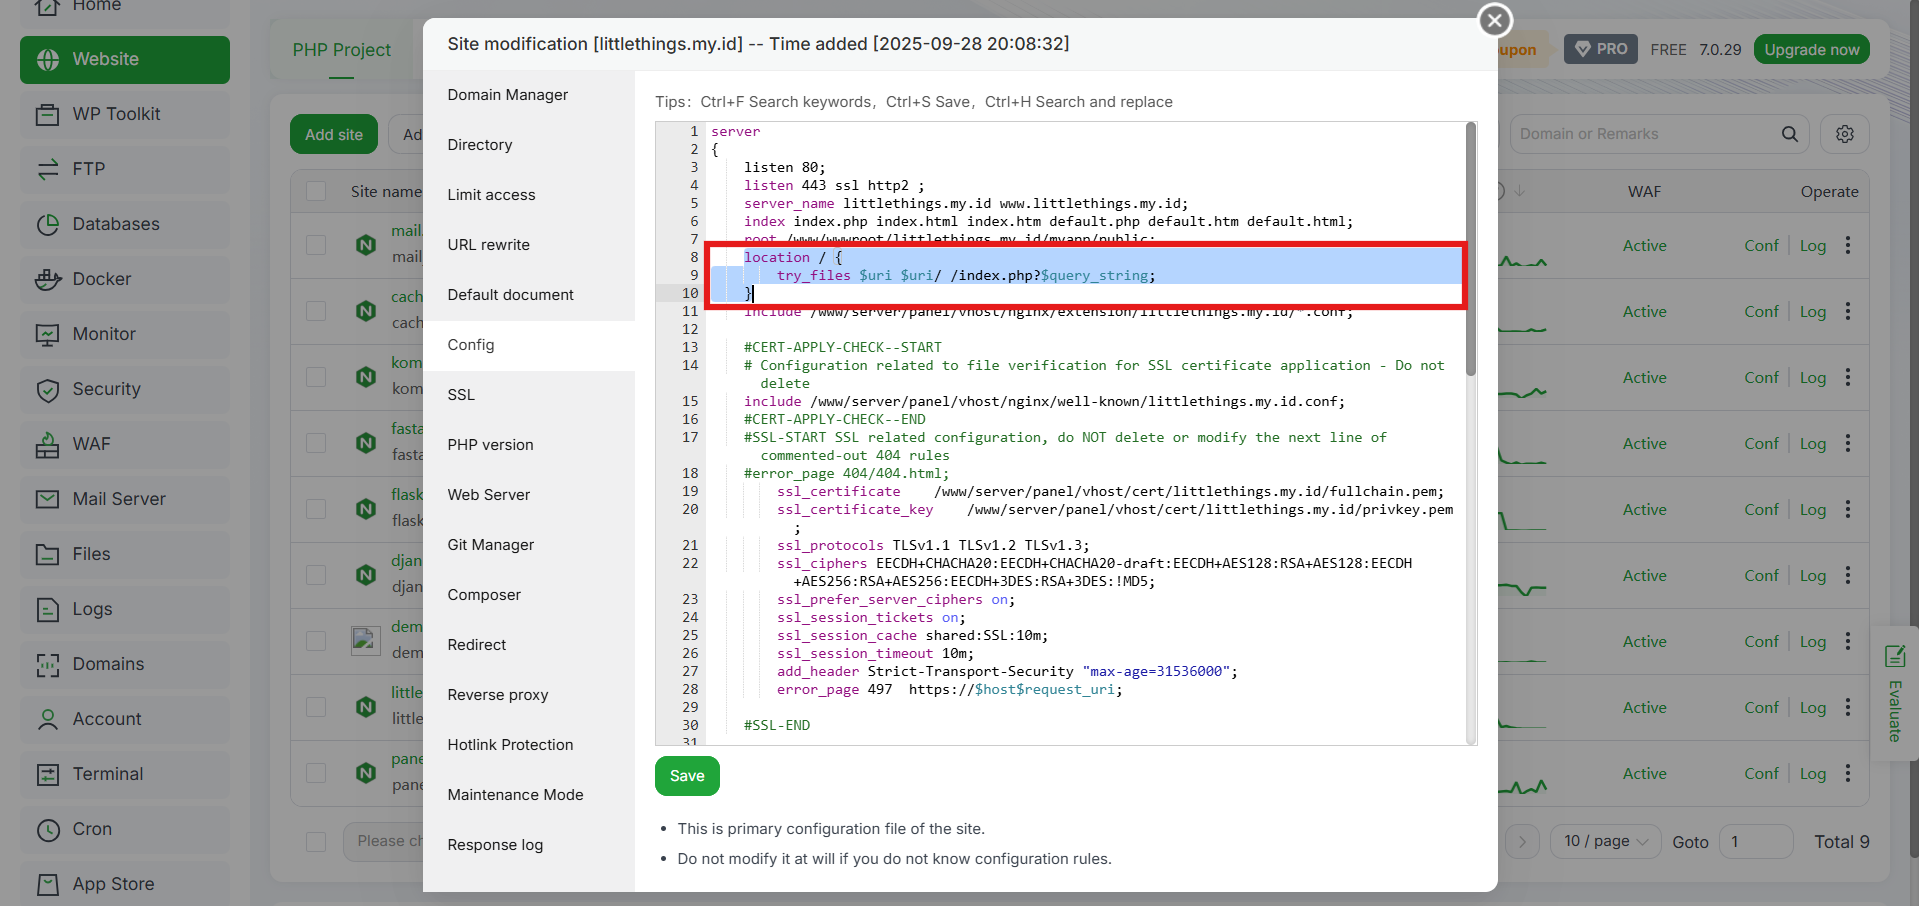Click Add site button
1919x906 pixels.
334,134
